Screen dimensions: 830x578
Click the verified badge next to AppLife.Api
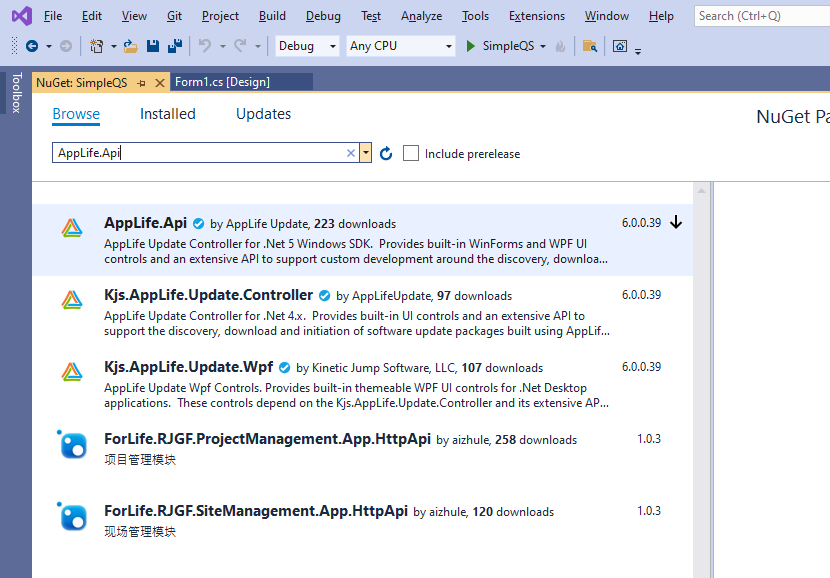click(x=199, y=224)
